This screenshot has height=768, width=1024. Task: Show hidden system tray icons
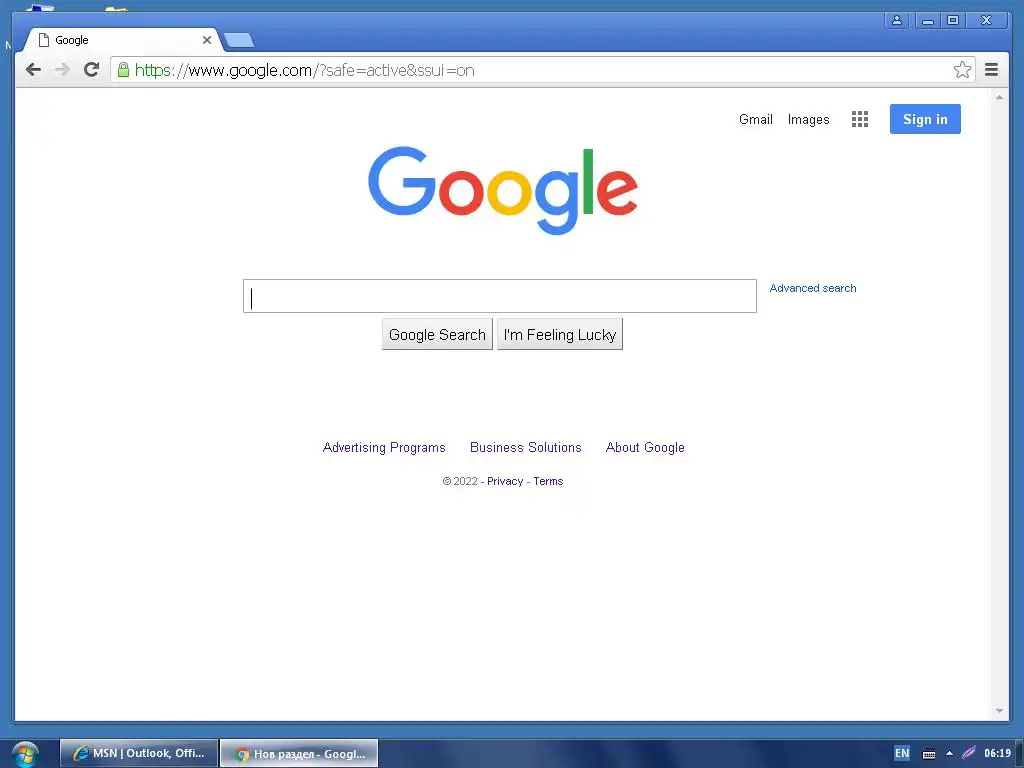(950, 754)
